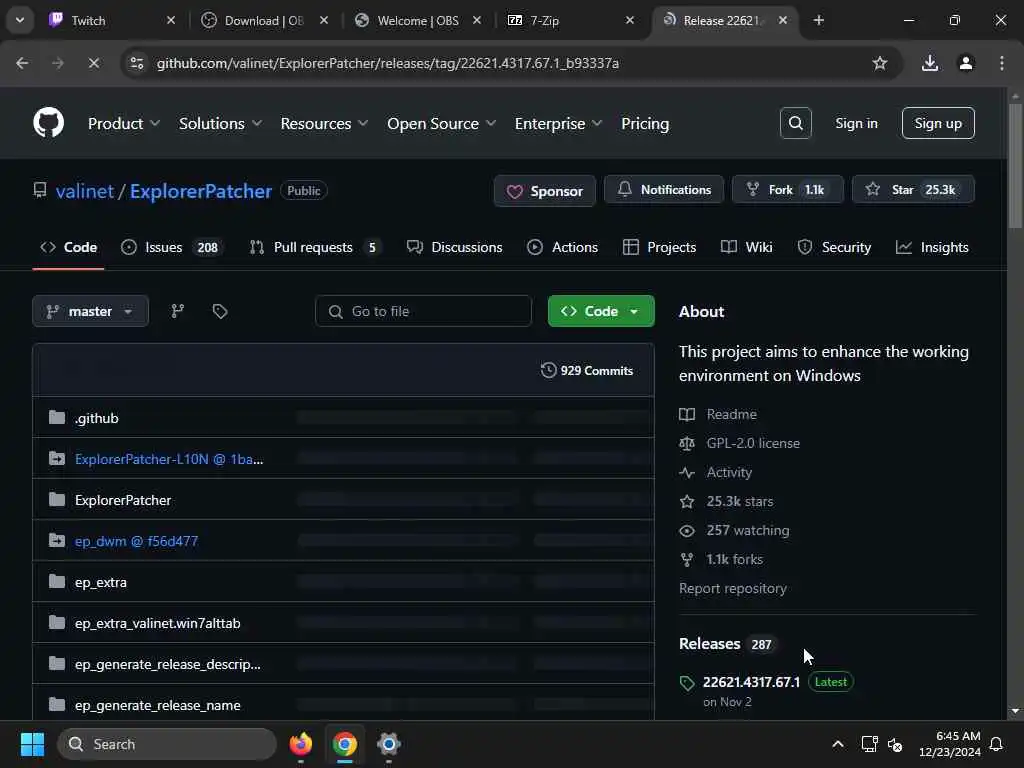Click the muted volume tray icon
The width and height of the screenshot is (1024, 768).
[895, 744]
